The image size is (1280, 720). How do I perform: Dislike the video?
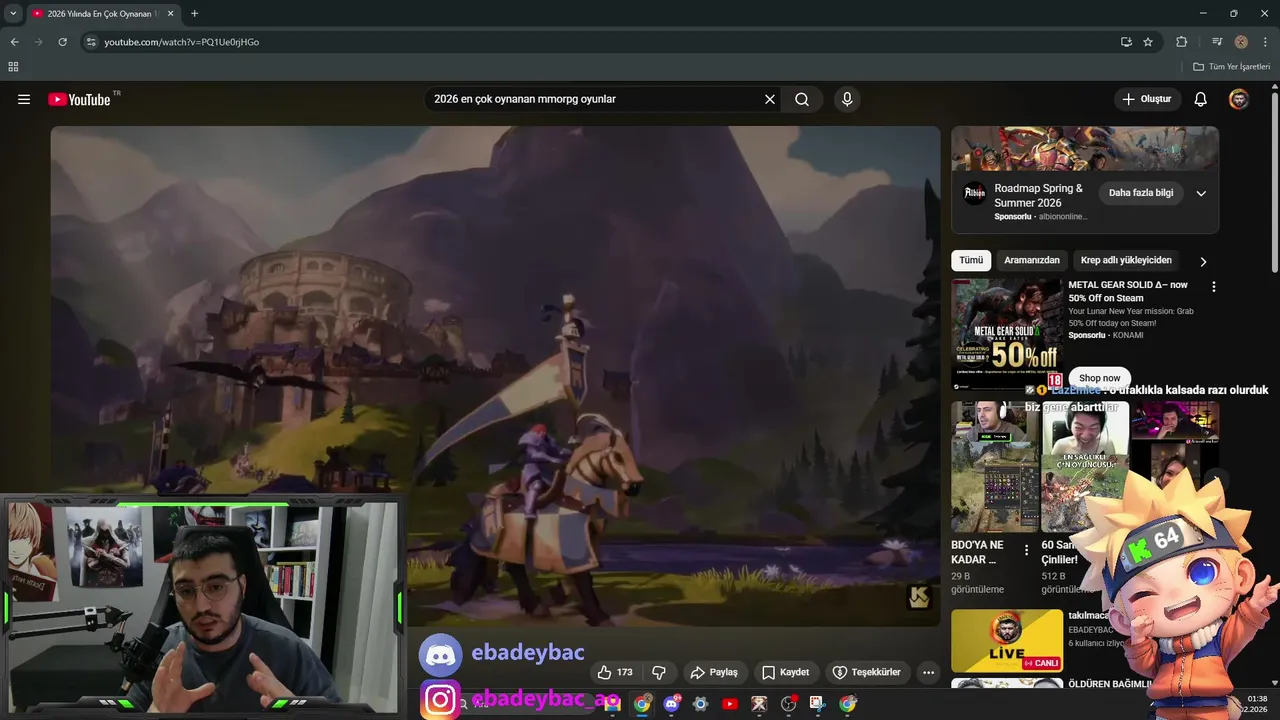[x=659, y=672]
